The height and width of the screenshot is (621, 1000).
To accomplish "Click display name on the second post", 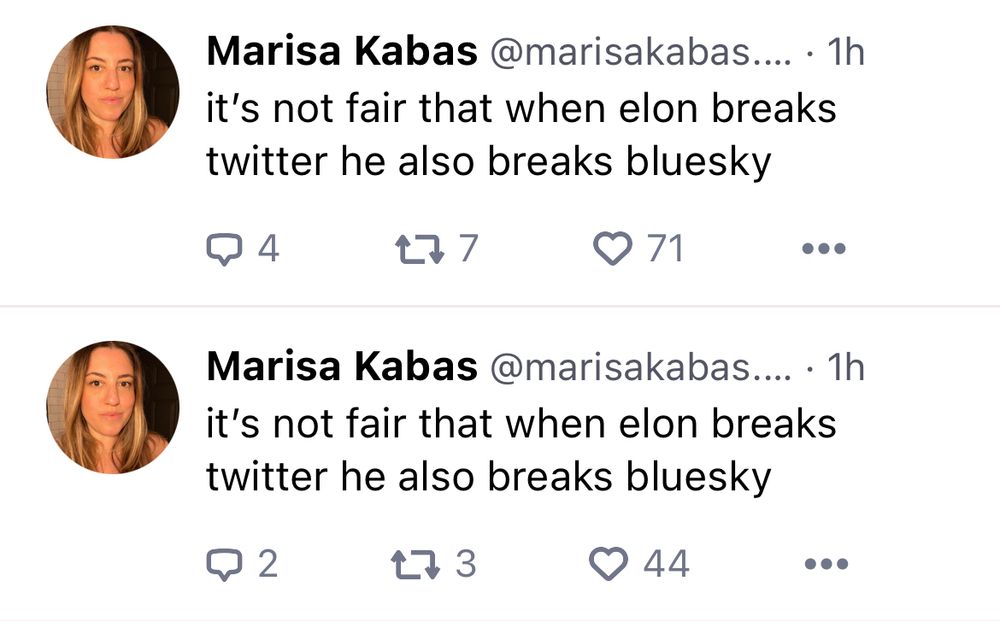I will tap(341, 368).
